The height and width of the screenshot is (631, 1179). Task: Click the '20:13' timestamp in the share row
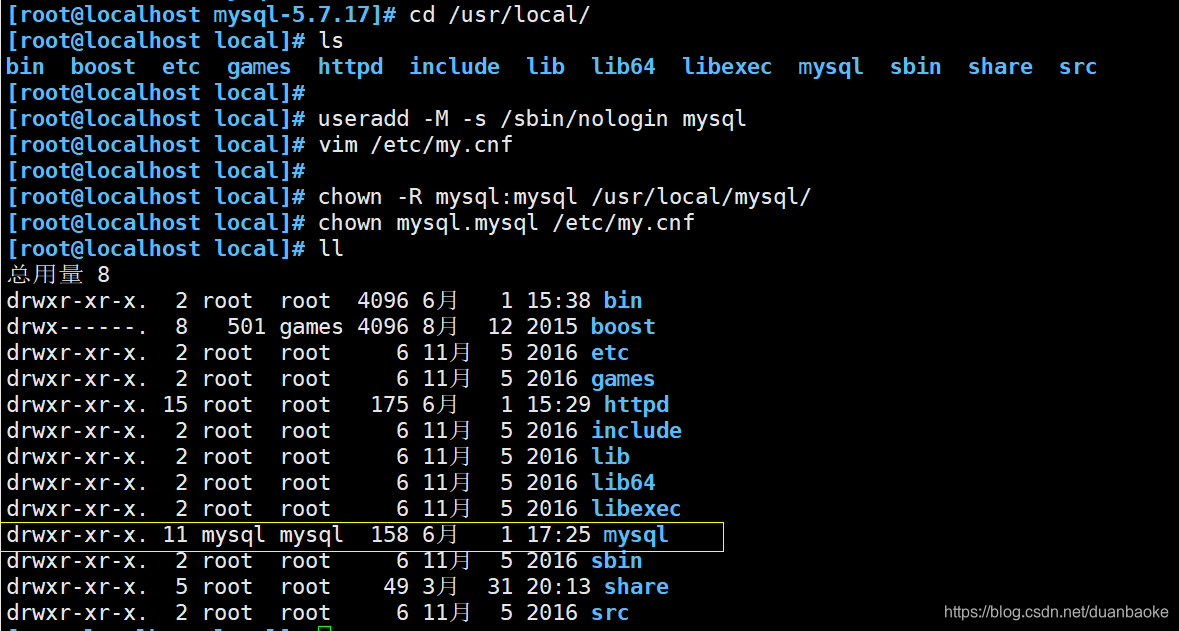(558, 587)
